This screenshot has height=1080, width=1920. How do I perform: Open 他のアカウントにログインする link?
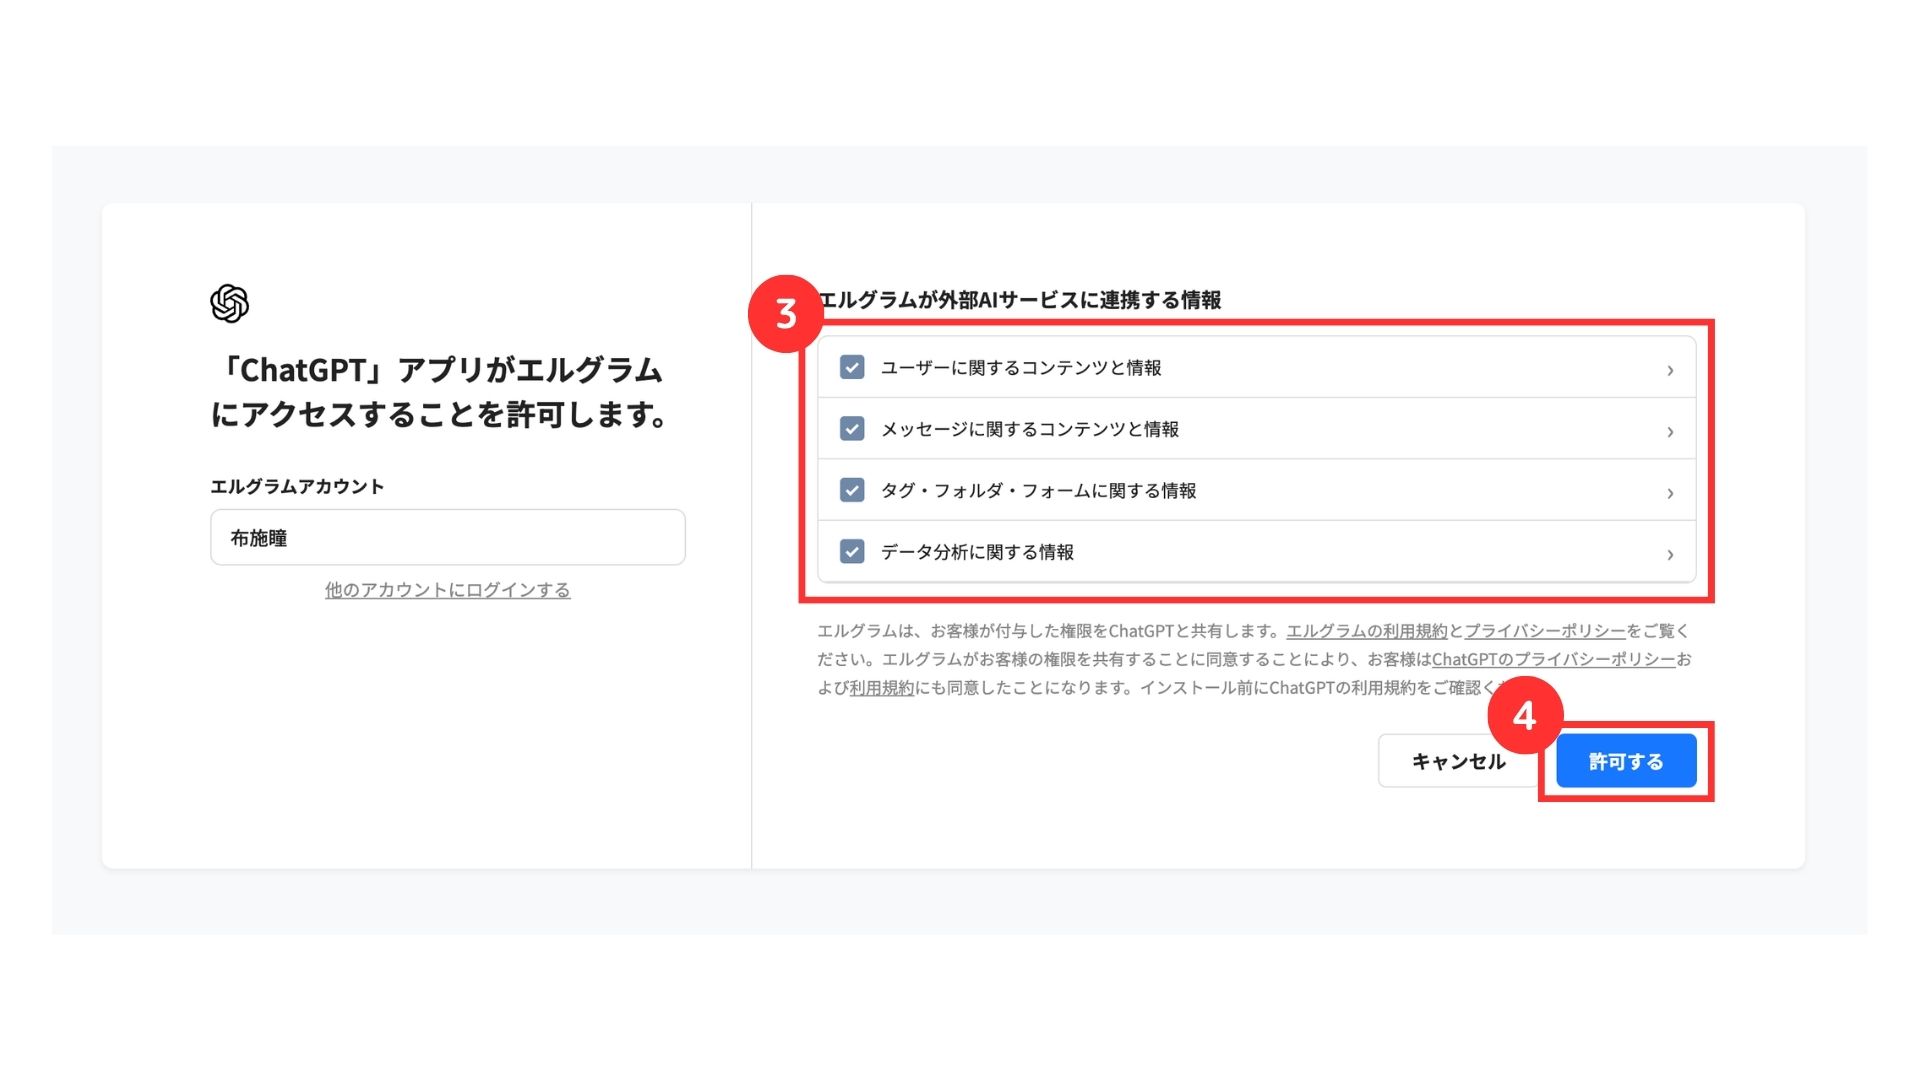tap(447, 590)
